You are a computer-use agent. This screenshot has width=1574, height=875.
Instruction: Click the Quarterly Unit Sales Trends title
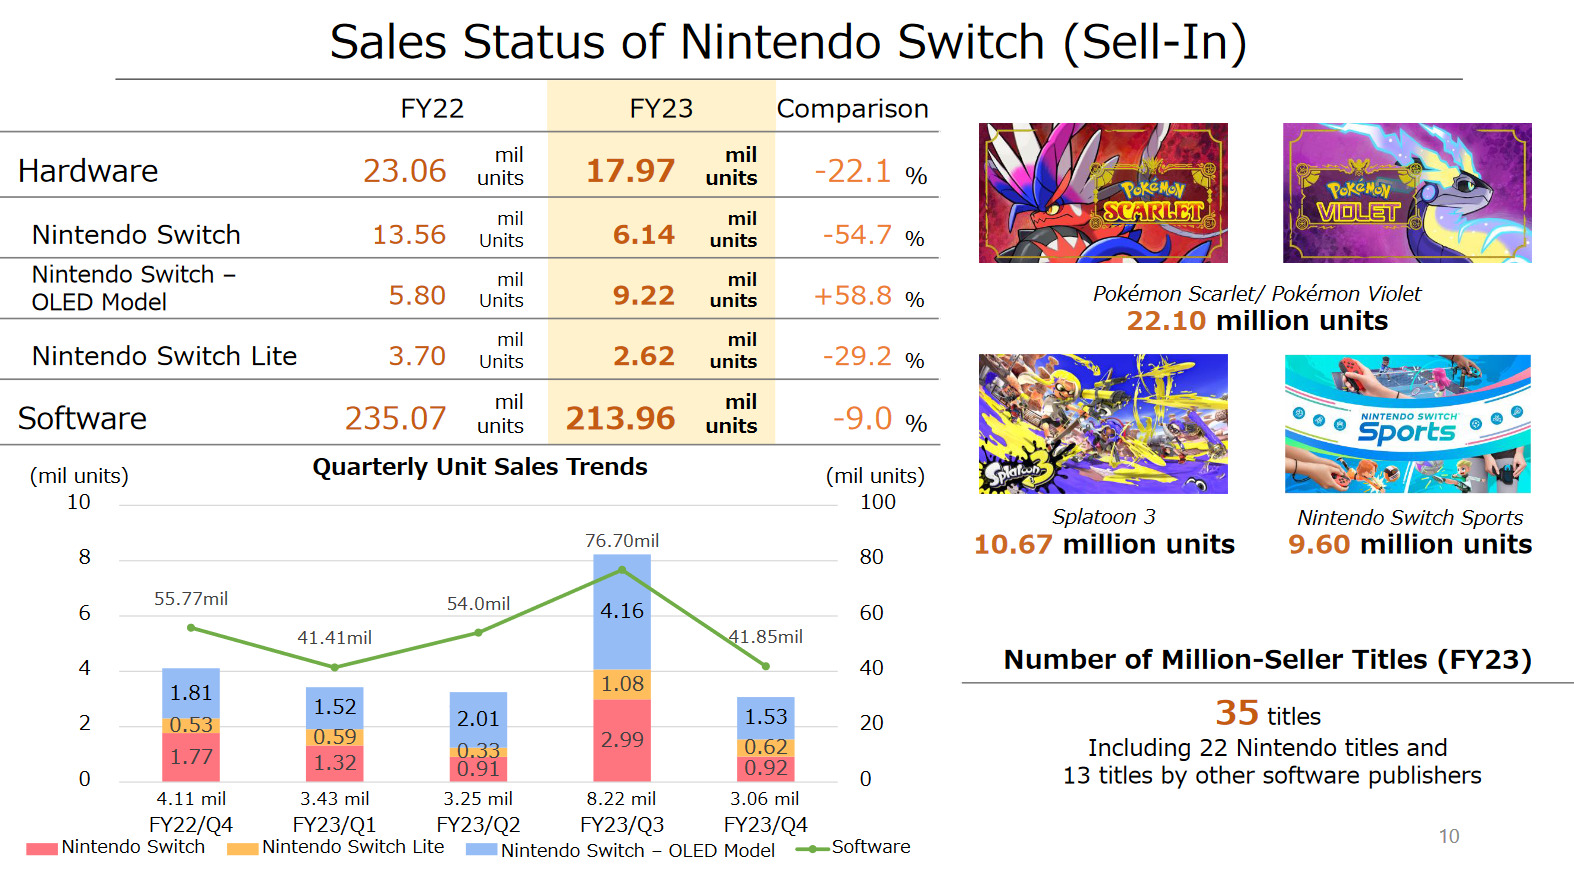(480, 467)
